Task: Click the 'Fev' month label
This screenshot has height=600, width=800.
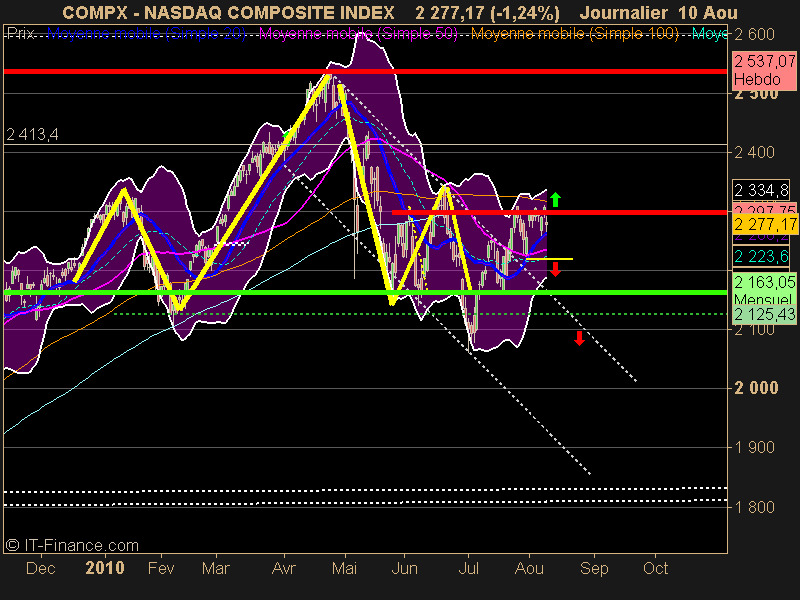Action: [161, 568]
